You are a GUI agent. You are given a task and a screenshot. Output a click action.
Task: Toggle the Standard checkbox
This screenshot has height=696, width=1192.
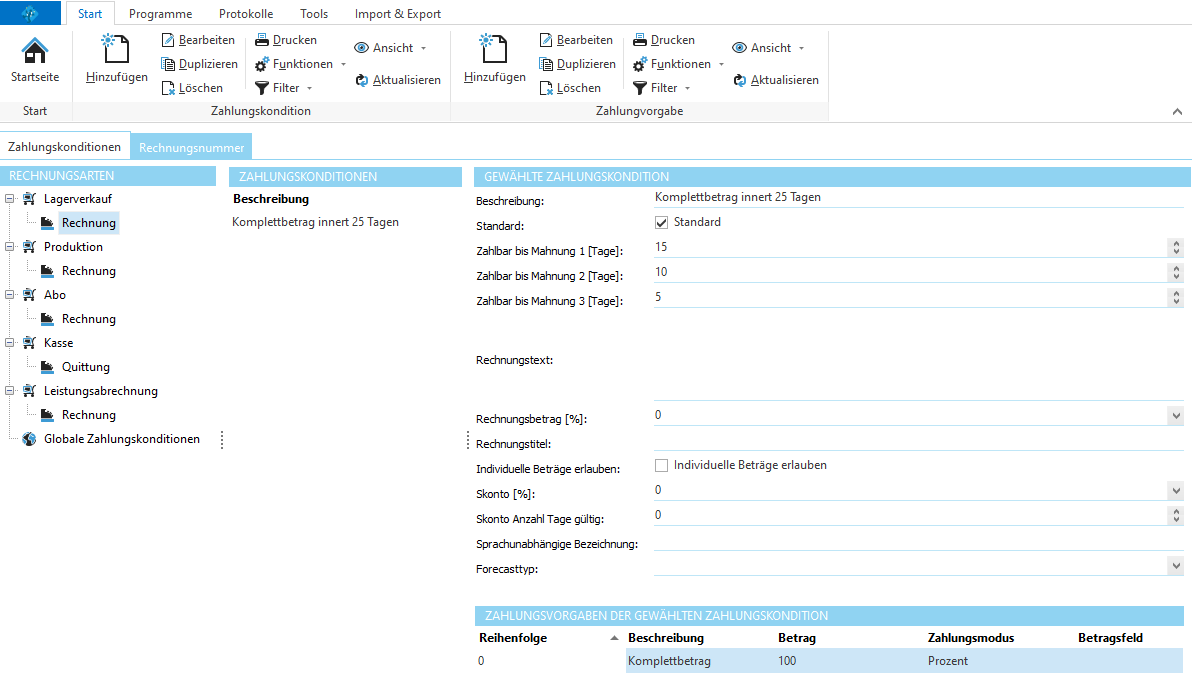661,222
